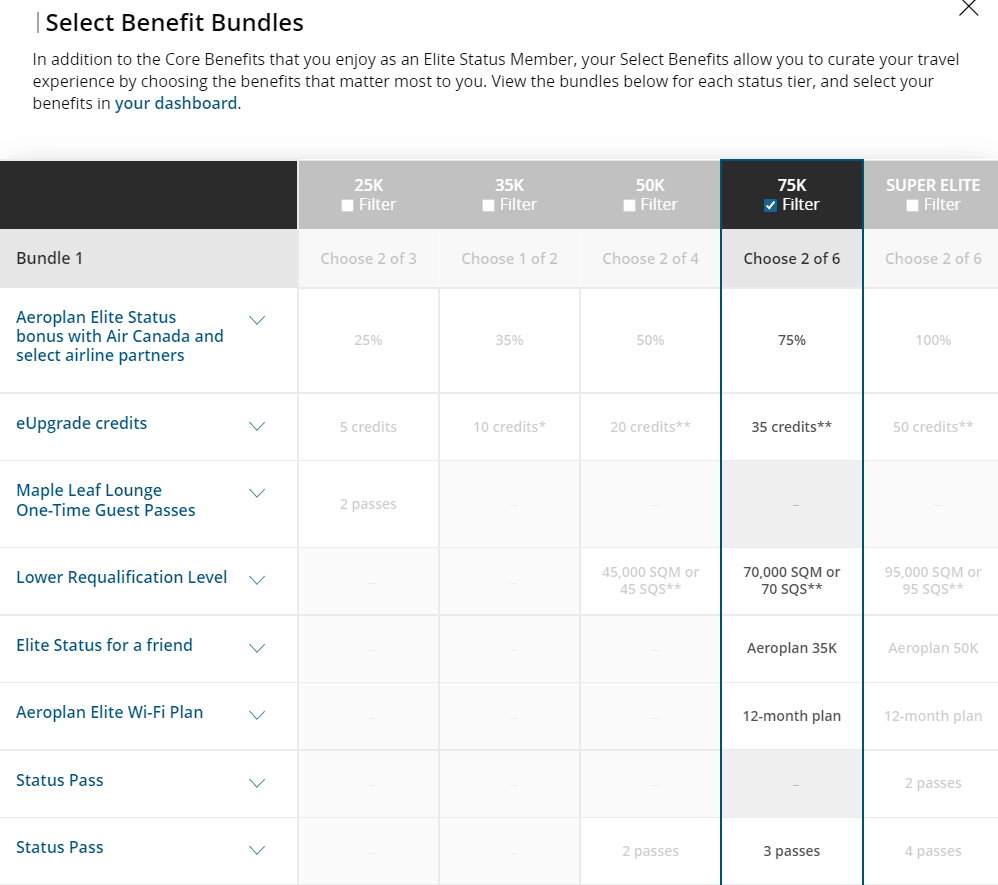Image resolution: width=998 pixels, height=885 pixels.
Task: Click the '75%' bonus cell
Action: 792,340
